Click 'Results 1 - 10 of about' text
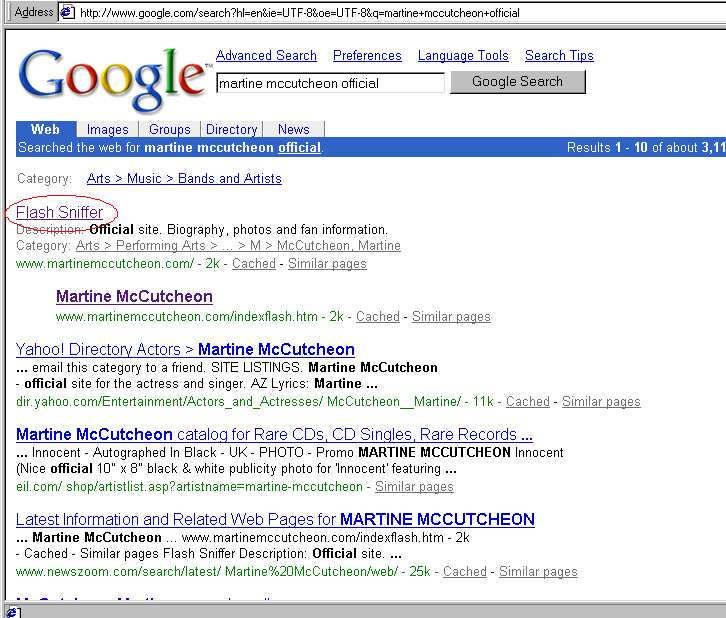This screenshot has height=618, width=726. click(x=633, y=148)
